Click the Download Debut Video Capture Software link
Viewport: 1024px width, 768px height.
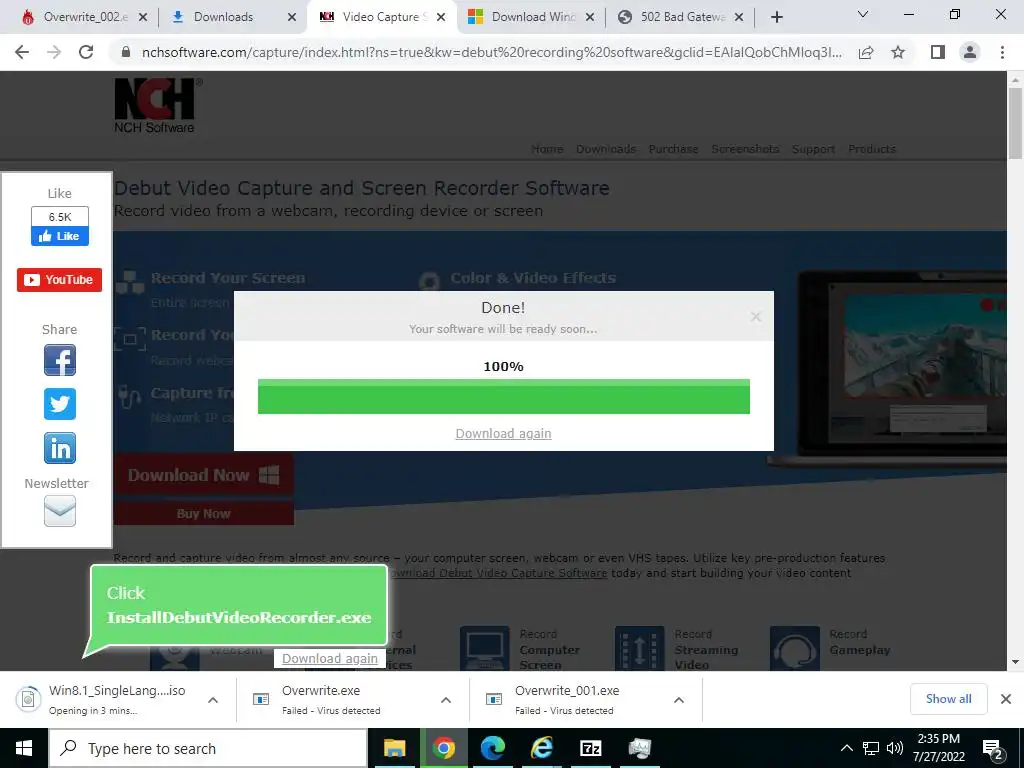pyautogui.click(x=498, y=573)
